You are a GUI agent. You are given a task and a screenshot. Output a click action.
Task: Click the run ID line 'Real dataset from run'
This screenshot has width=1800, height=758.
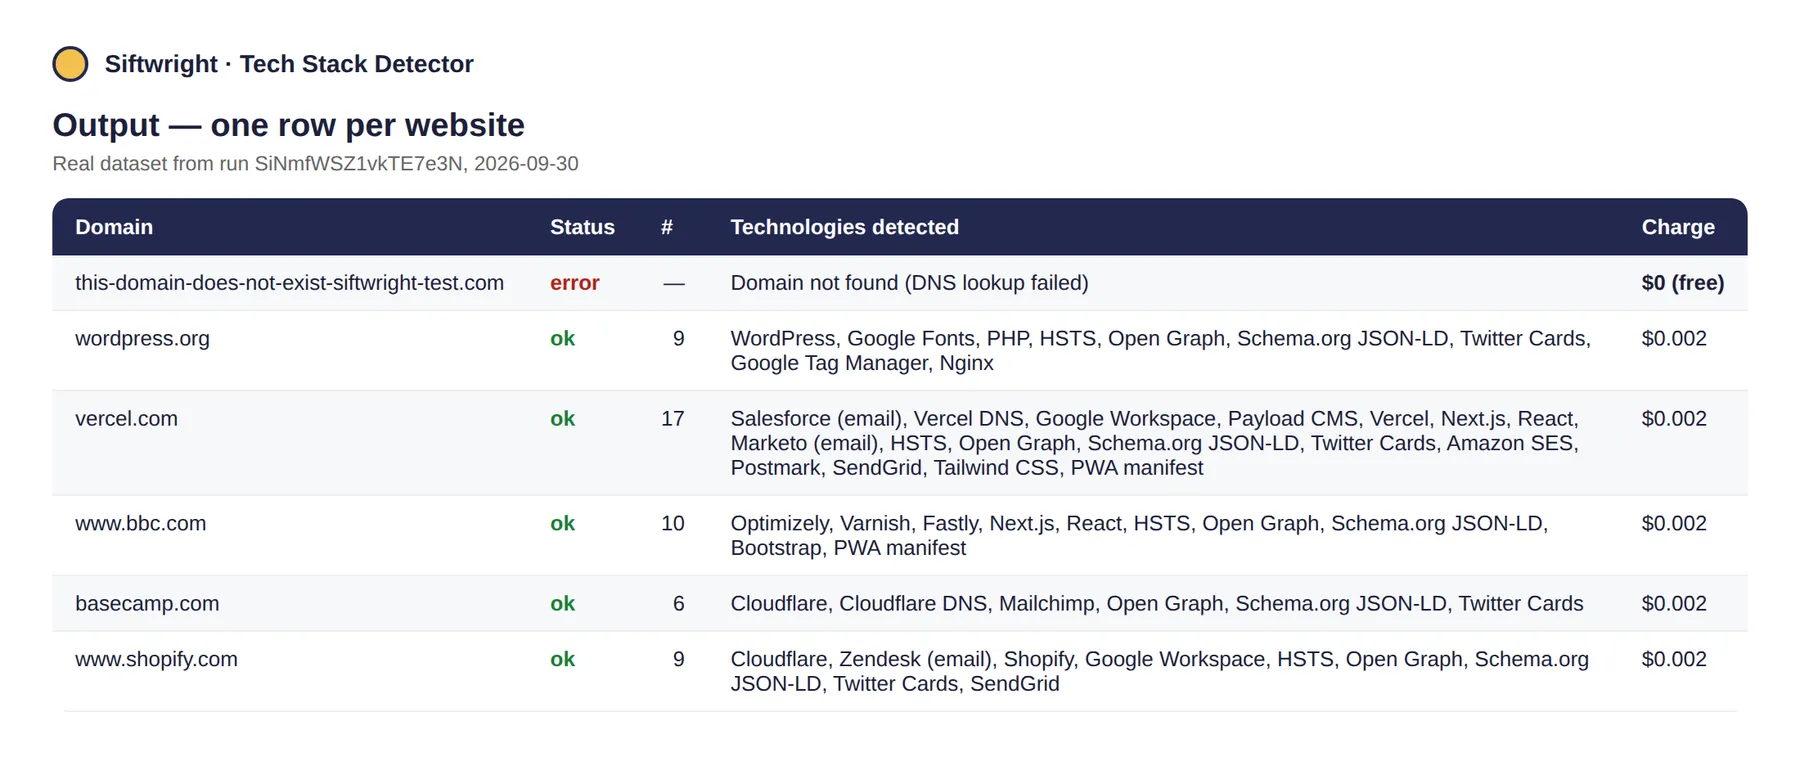click(x=315, y=164)
